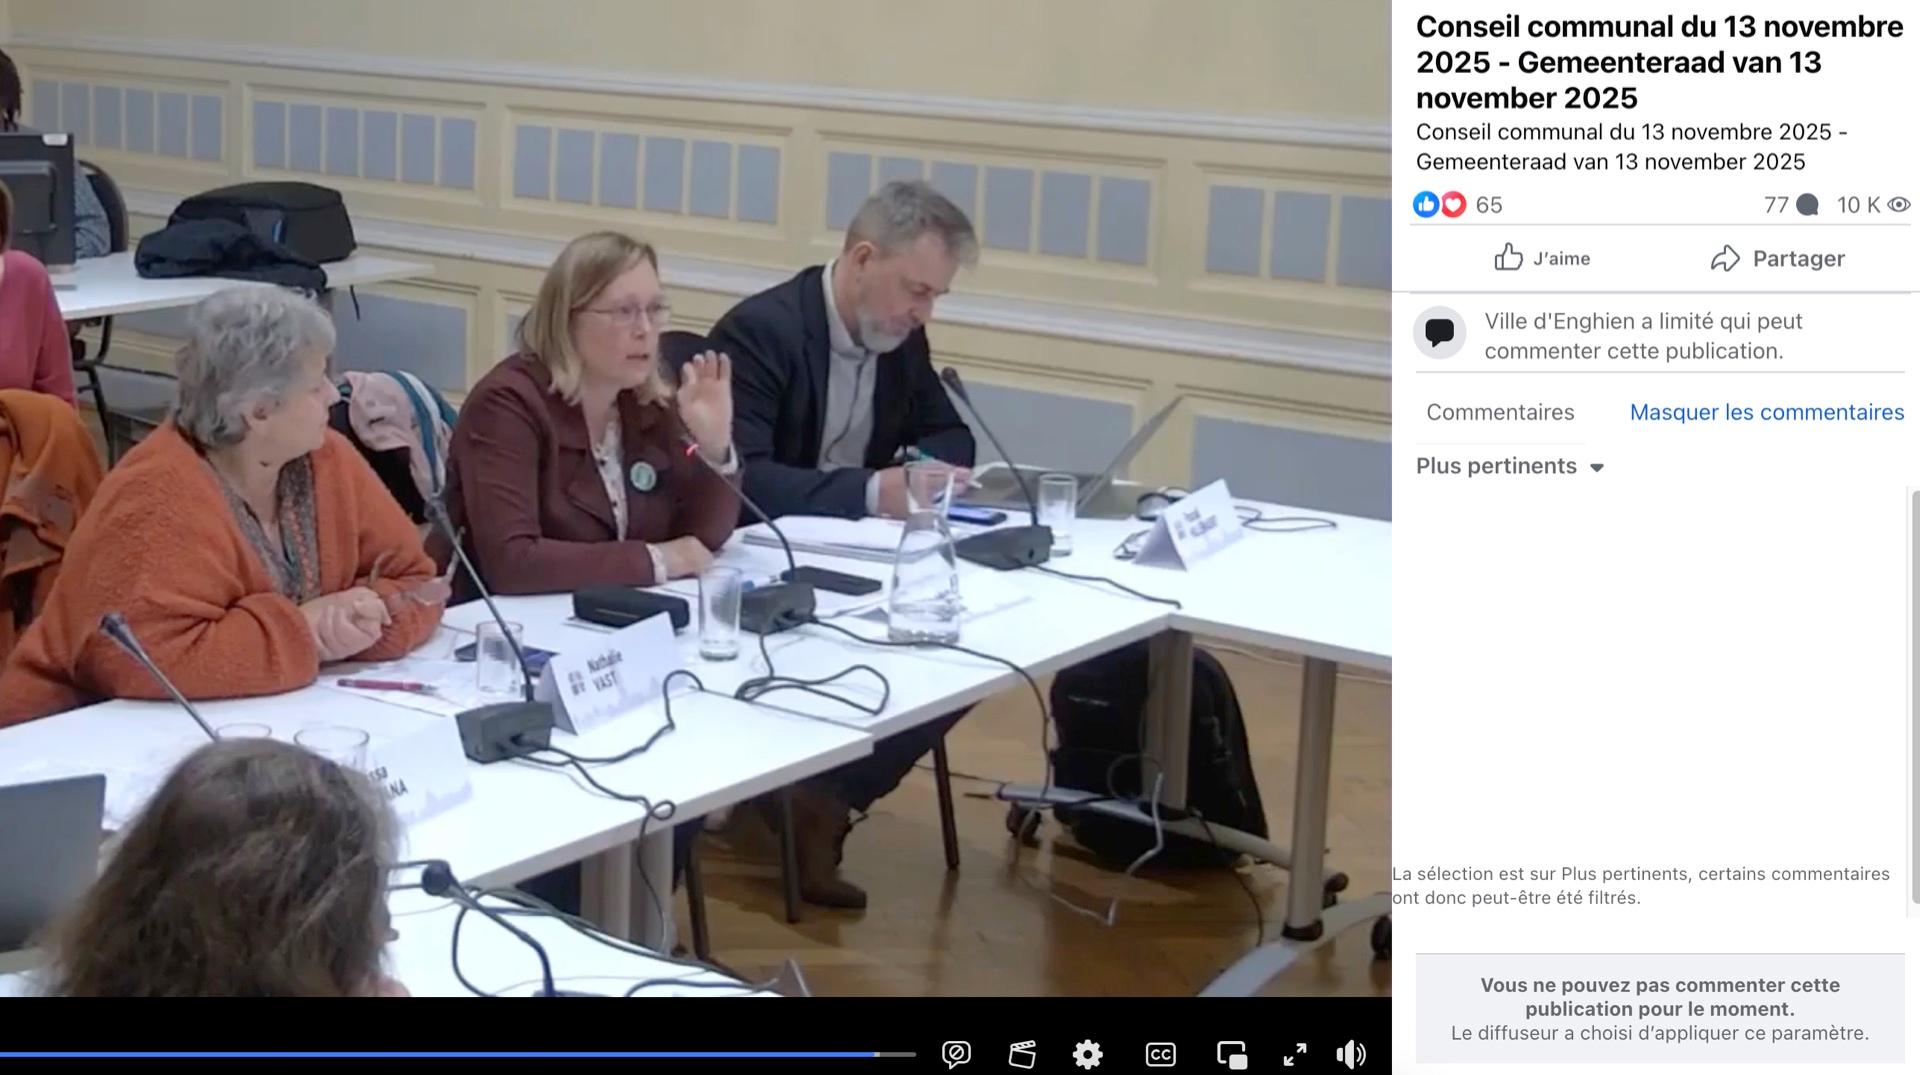The width and height of the screenshot is (1920, 1075).
Task: Enable picture-in-picture mode
Action: 1231,1054
